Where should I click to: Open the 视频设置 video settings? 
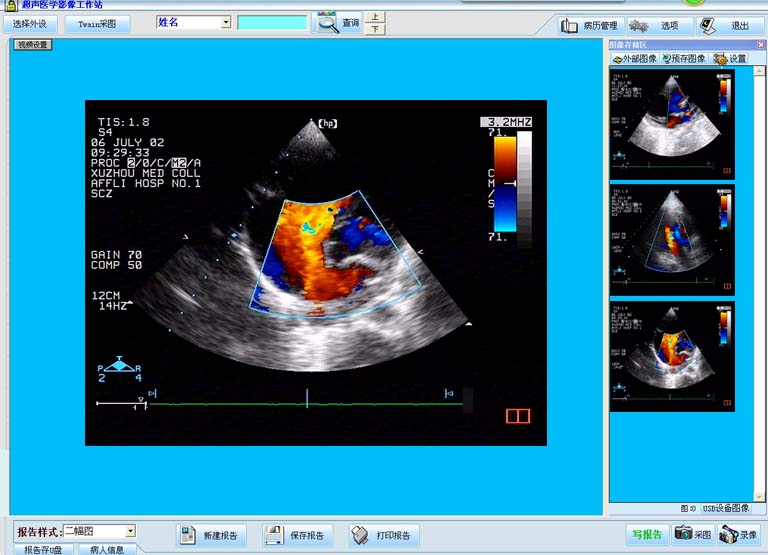(x=32, y=45)
